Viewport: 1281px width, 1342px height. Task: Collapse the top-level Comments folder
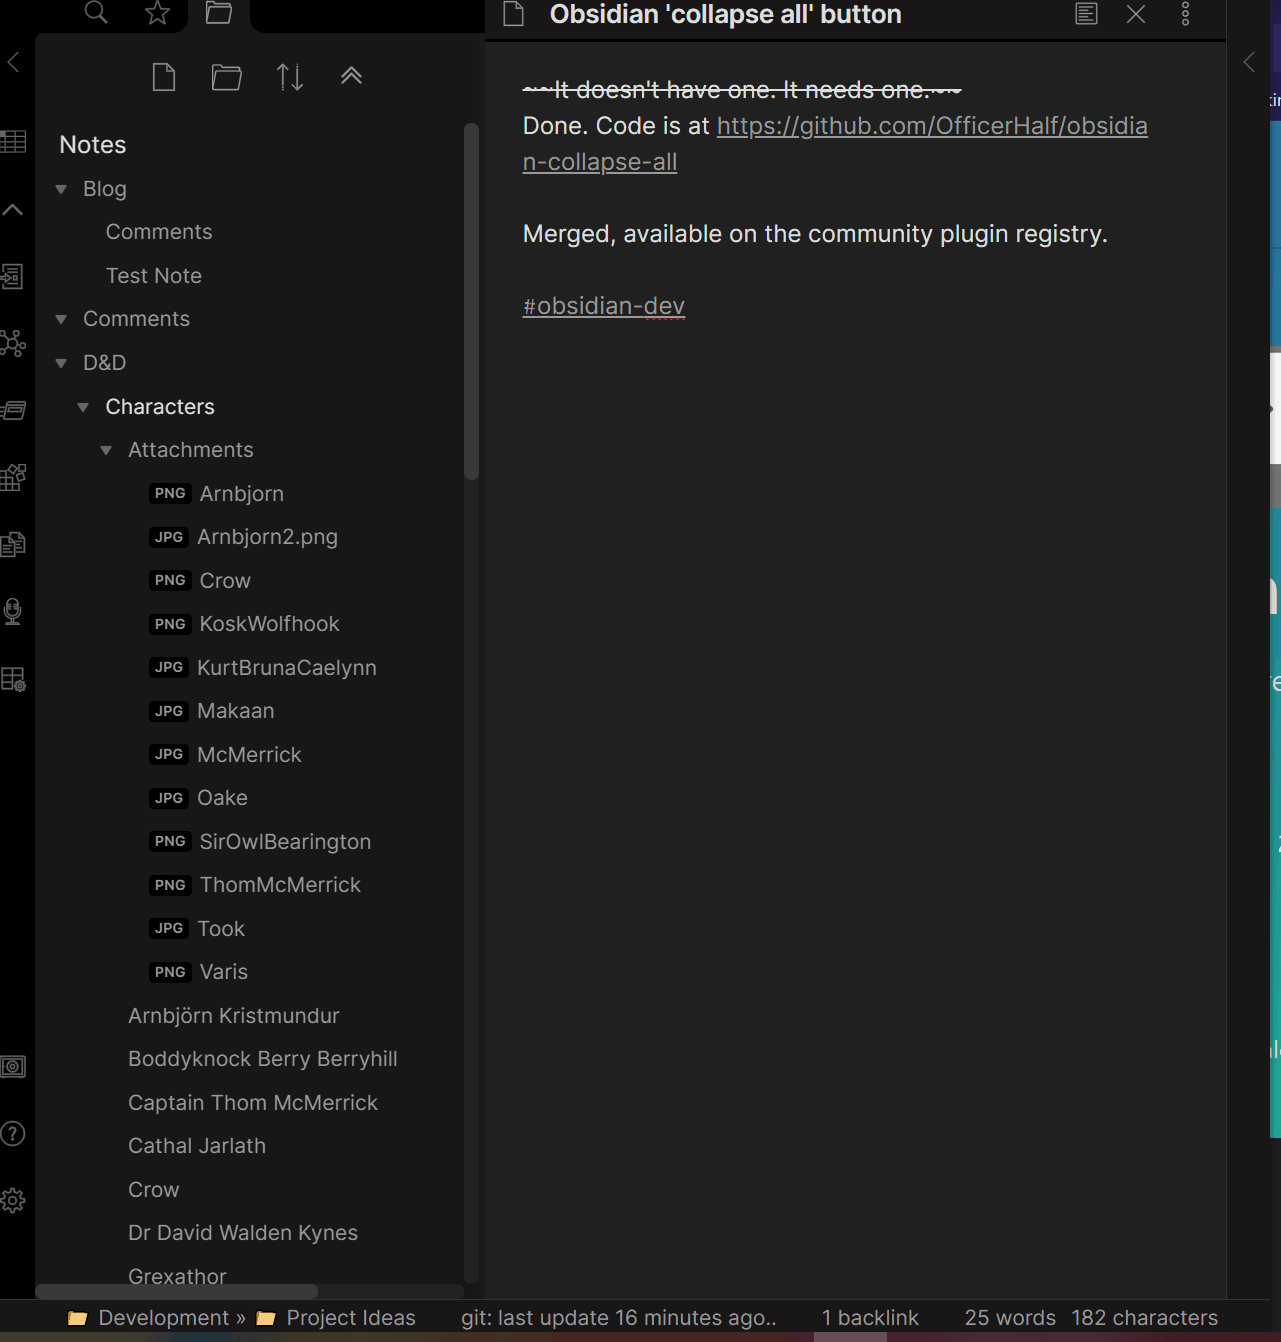[x=61, y=319]
